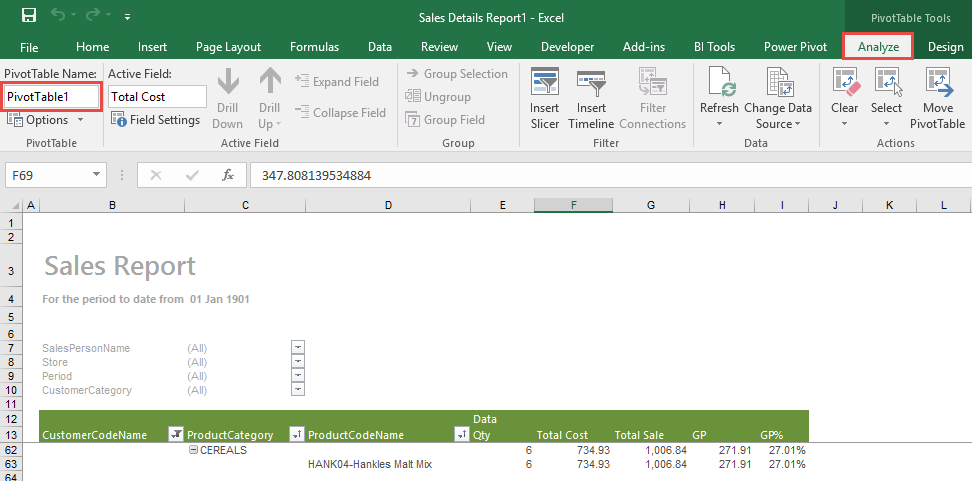Open Filter Connections
Image resolution: width=972 pixels, height=481 pixels.
click(x=653, y=99)
